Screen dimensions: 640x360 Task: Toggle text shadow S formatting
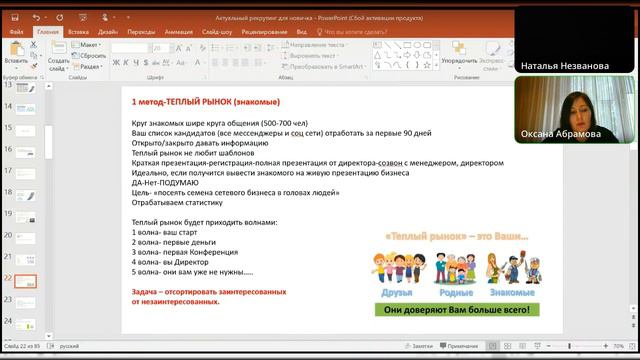point(146,62)
